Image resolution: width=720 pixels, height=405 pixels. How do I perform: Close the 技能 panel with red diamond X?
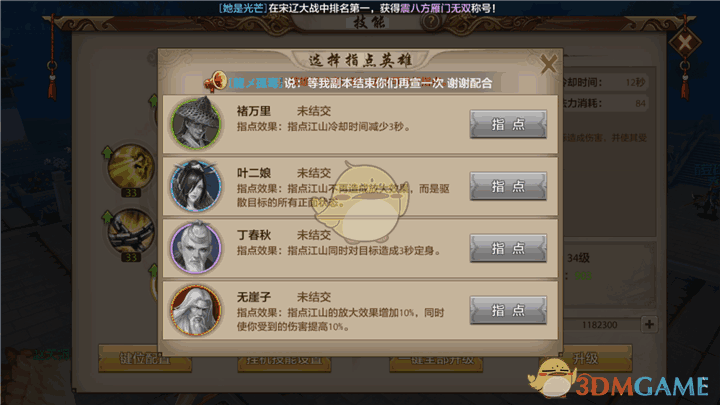pos(685,43)
